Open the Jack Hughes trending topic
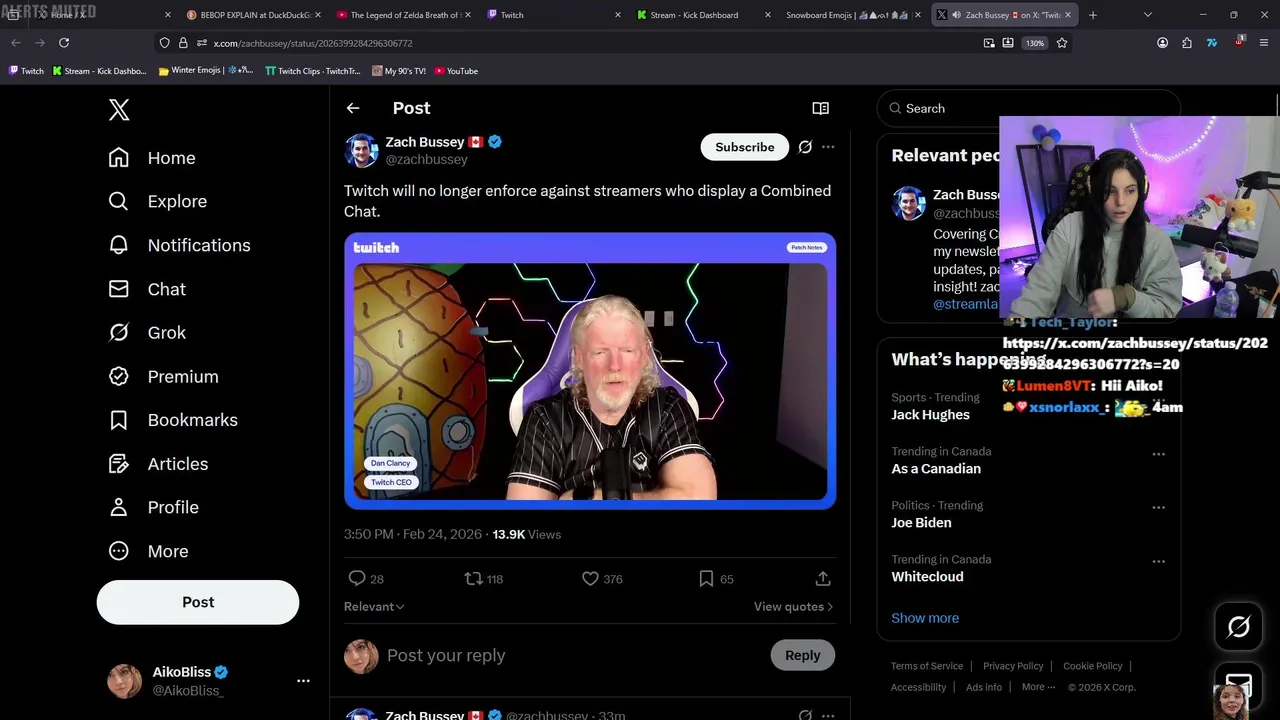 pyautogui.click(x=931, y=415)
